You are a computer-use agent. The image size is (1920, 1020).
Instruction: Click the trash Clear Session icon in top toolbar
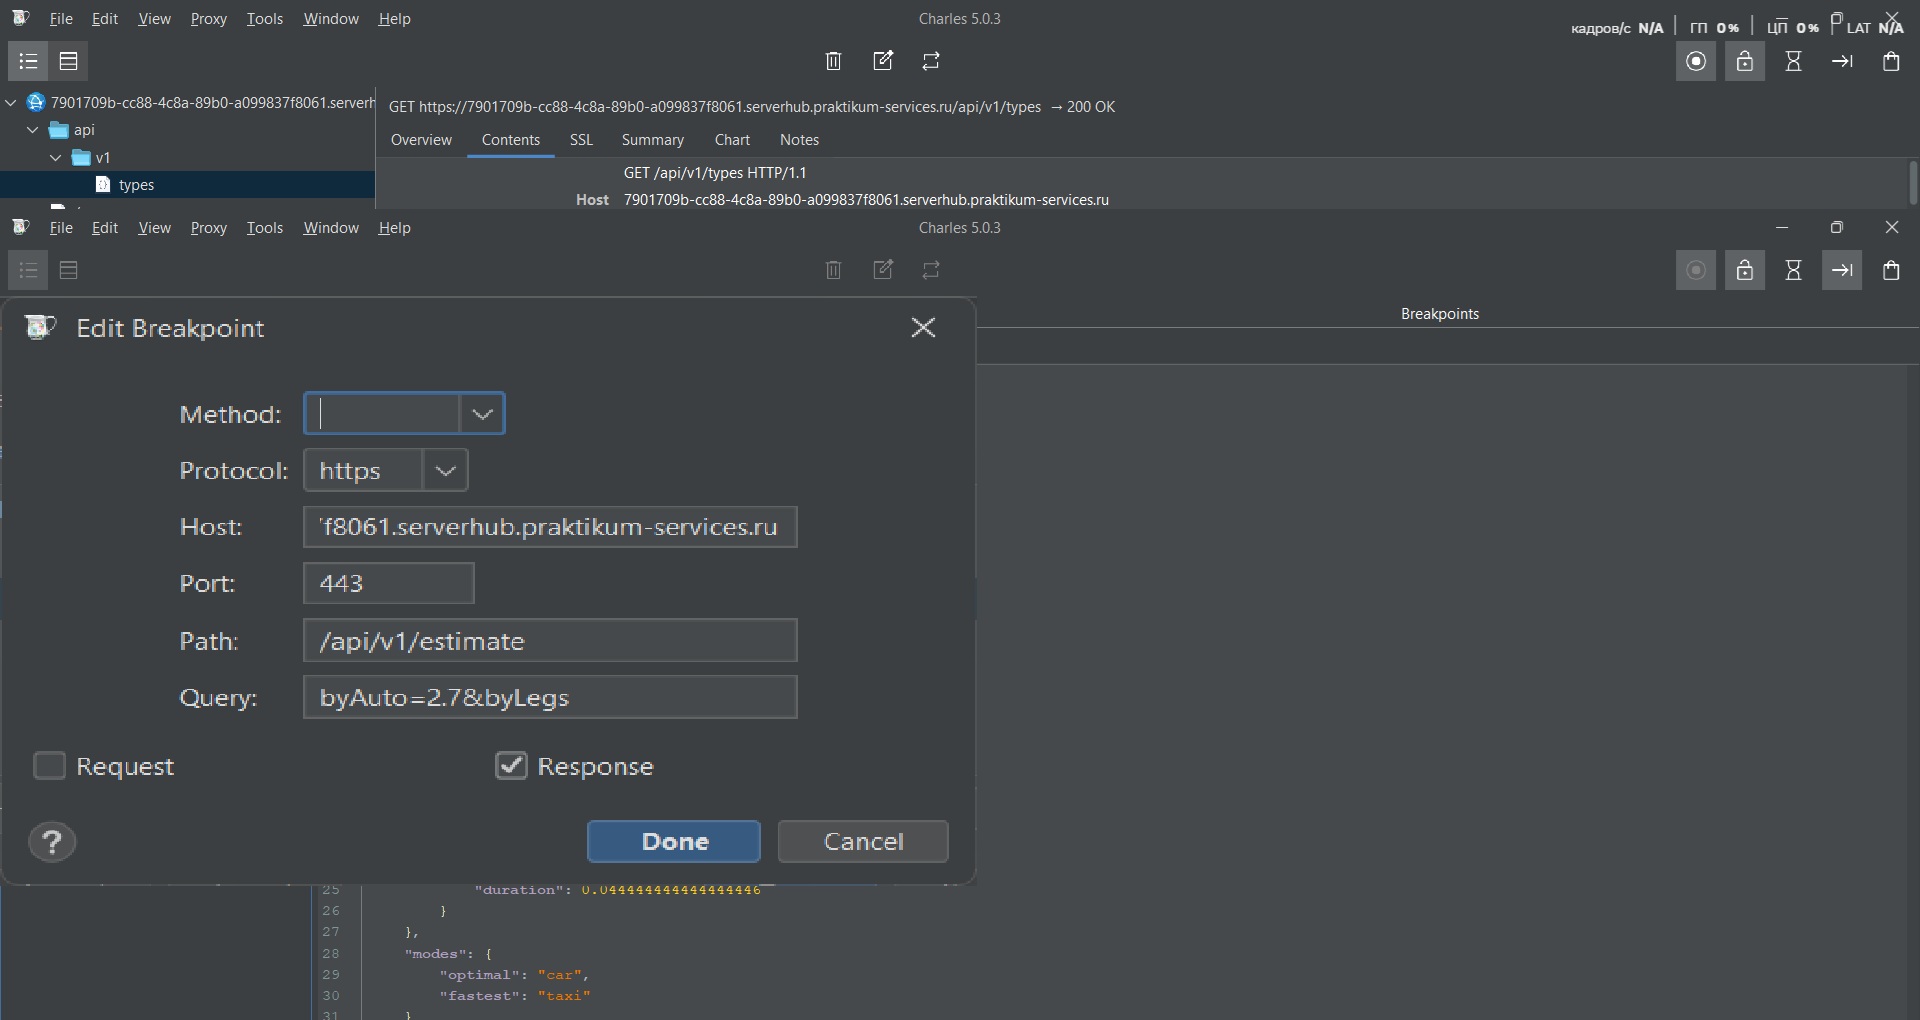point(833,61)
